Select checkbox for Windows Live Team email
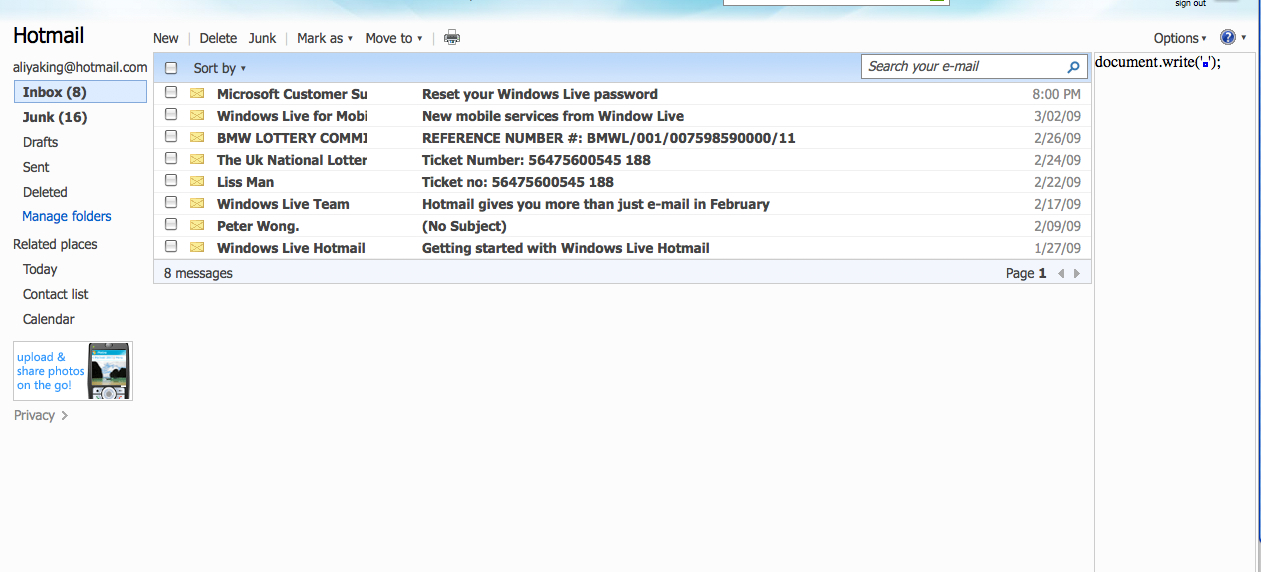 [171, 203]
